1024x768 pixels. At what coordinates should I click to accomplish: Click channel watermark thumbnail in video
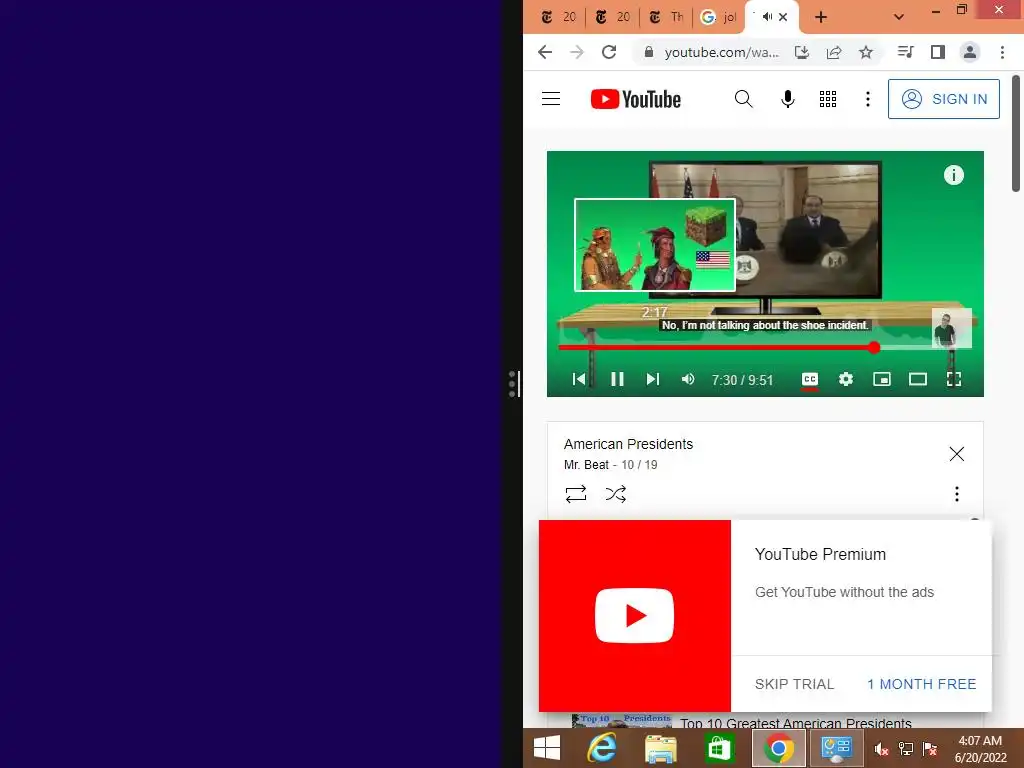coord(952,328)
